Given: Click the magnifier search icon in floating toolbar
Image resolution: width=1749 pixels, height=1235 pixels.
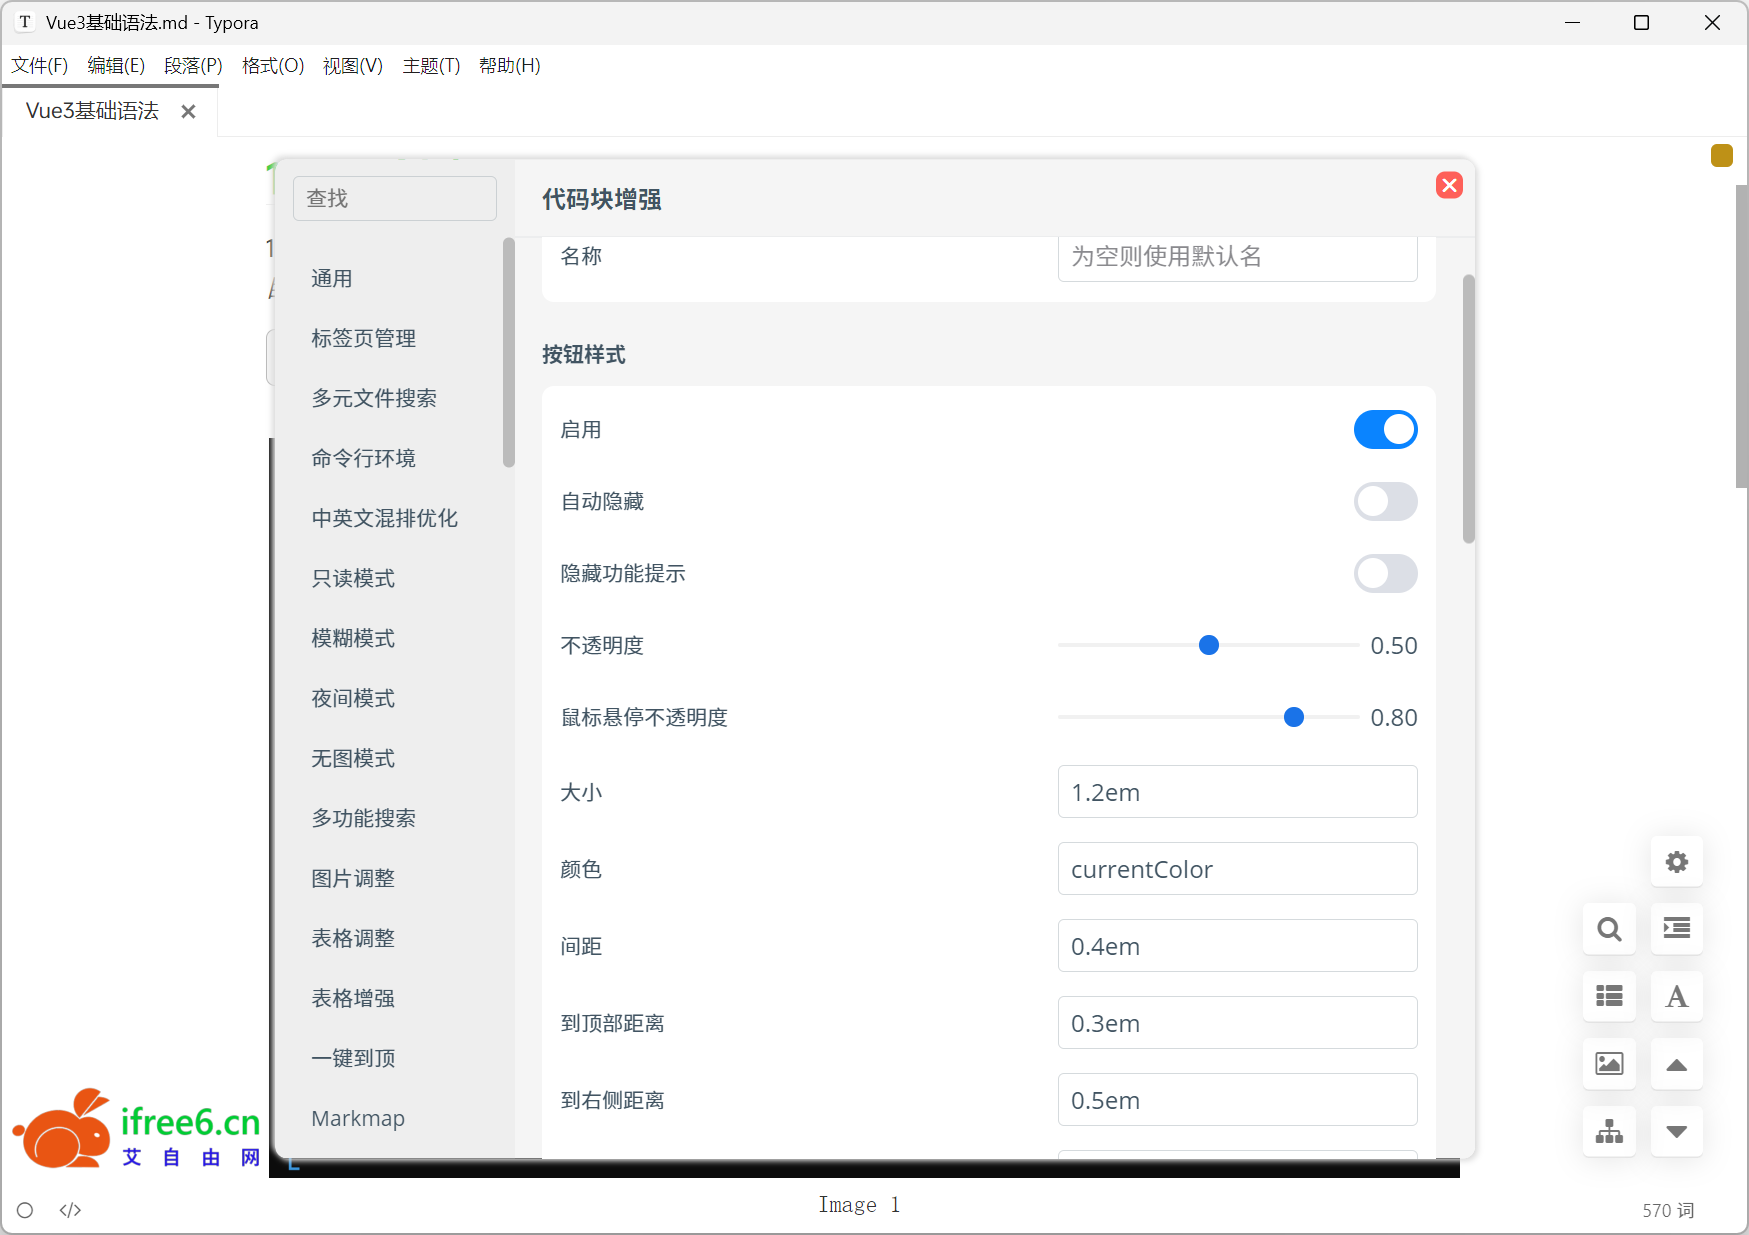Looking at the screenshot, I should 1609,929.
